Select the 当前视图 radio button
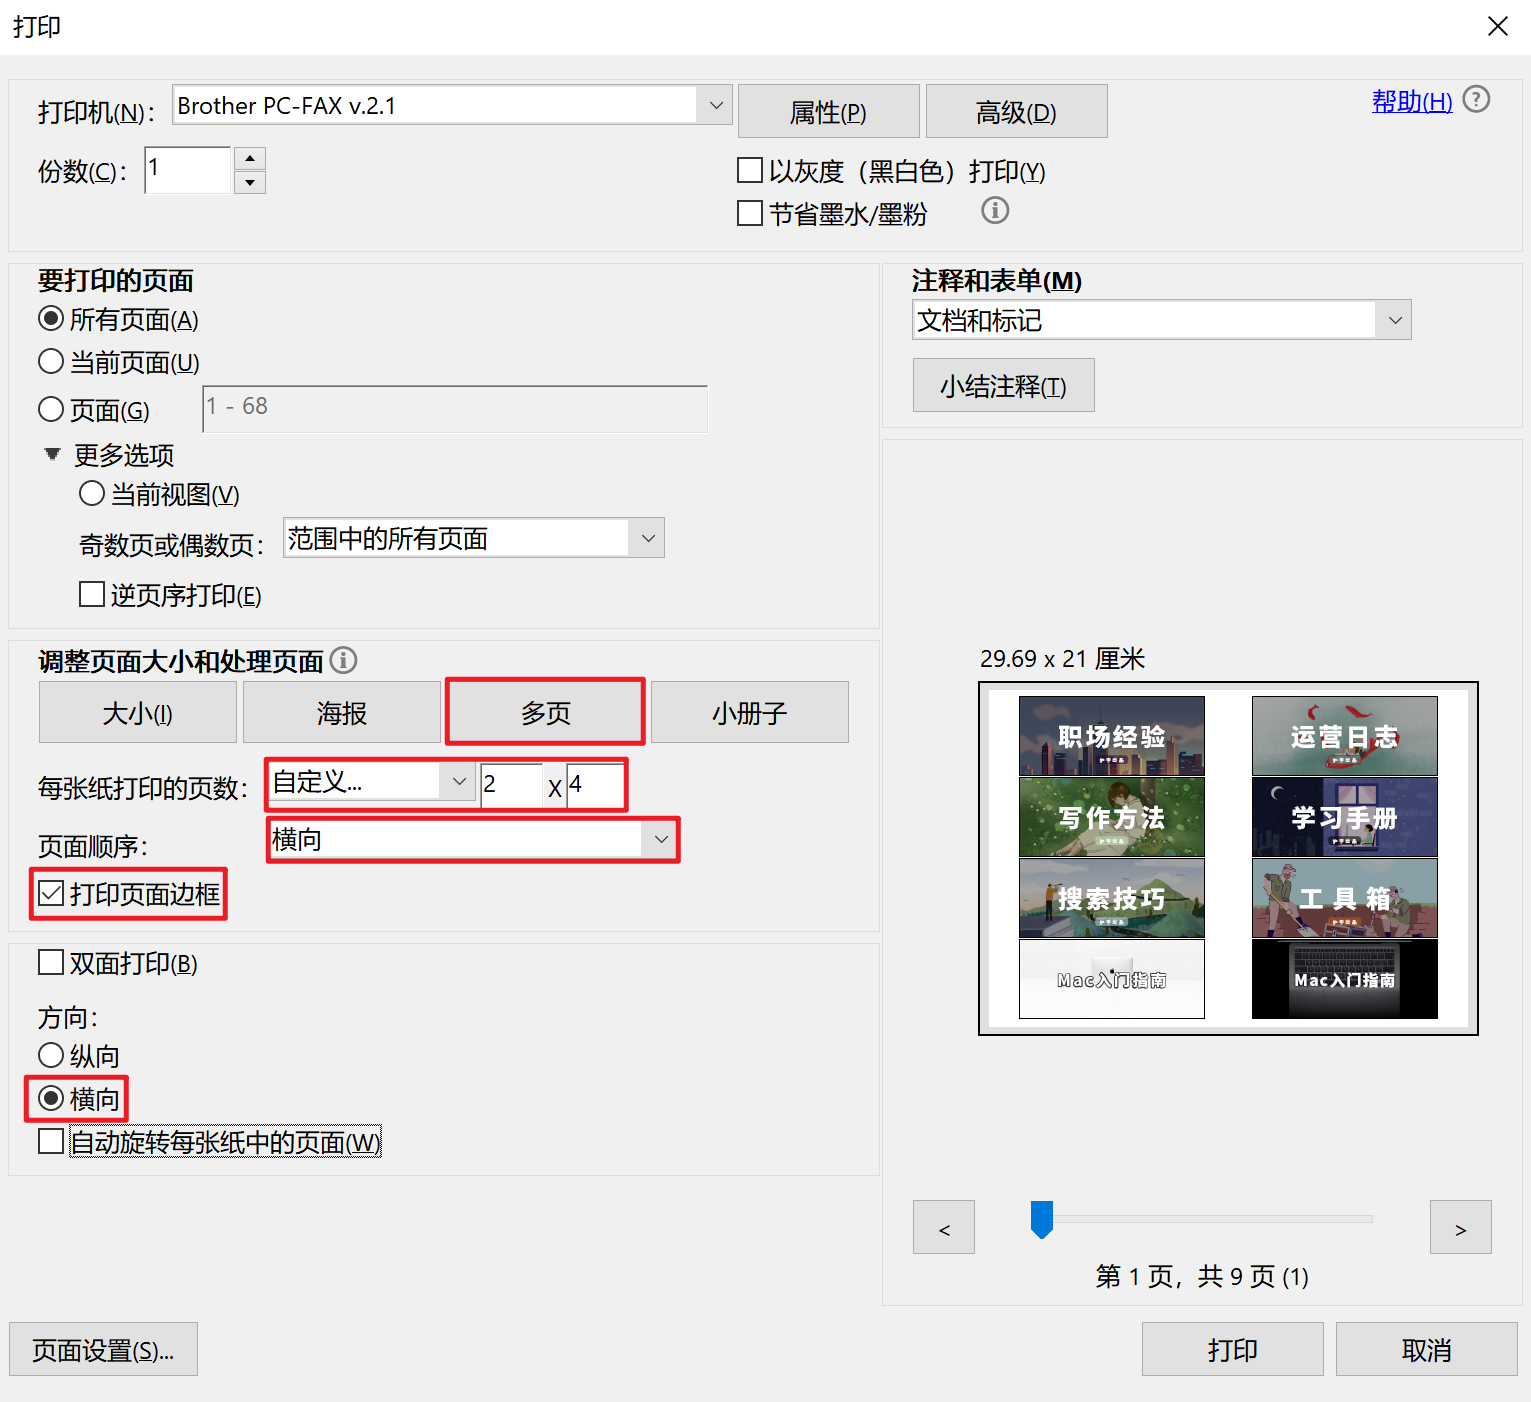Viewport: 1531px width, 1402px height. click(x=92, y=493)
